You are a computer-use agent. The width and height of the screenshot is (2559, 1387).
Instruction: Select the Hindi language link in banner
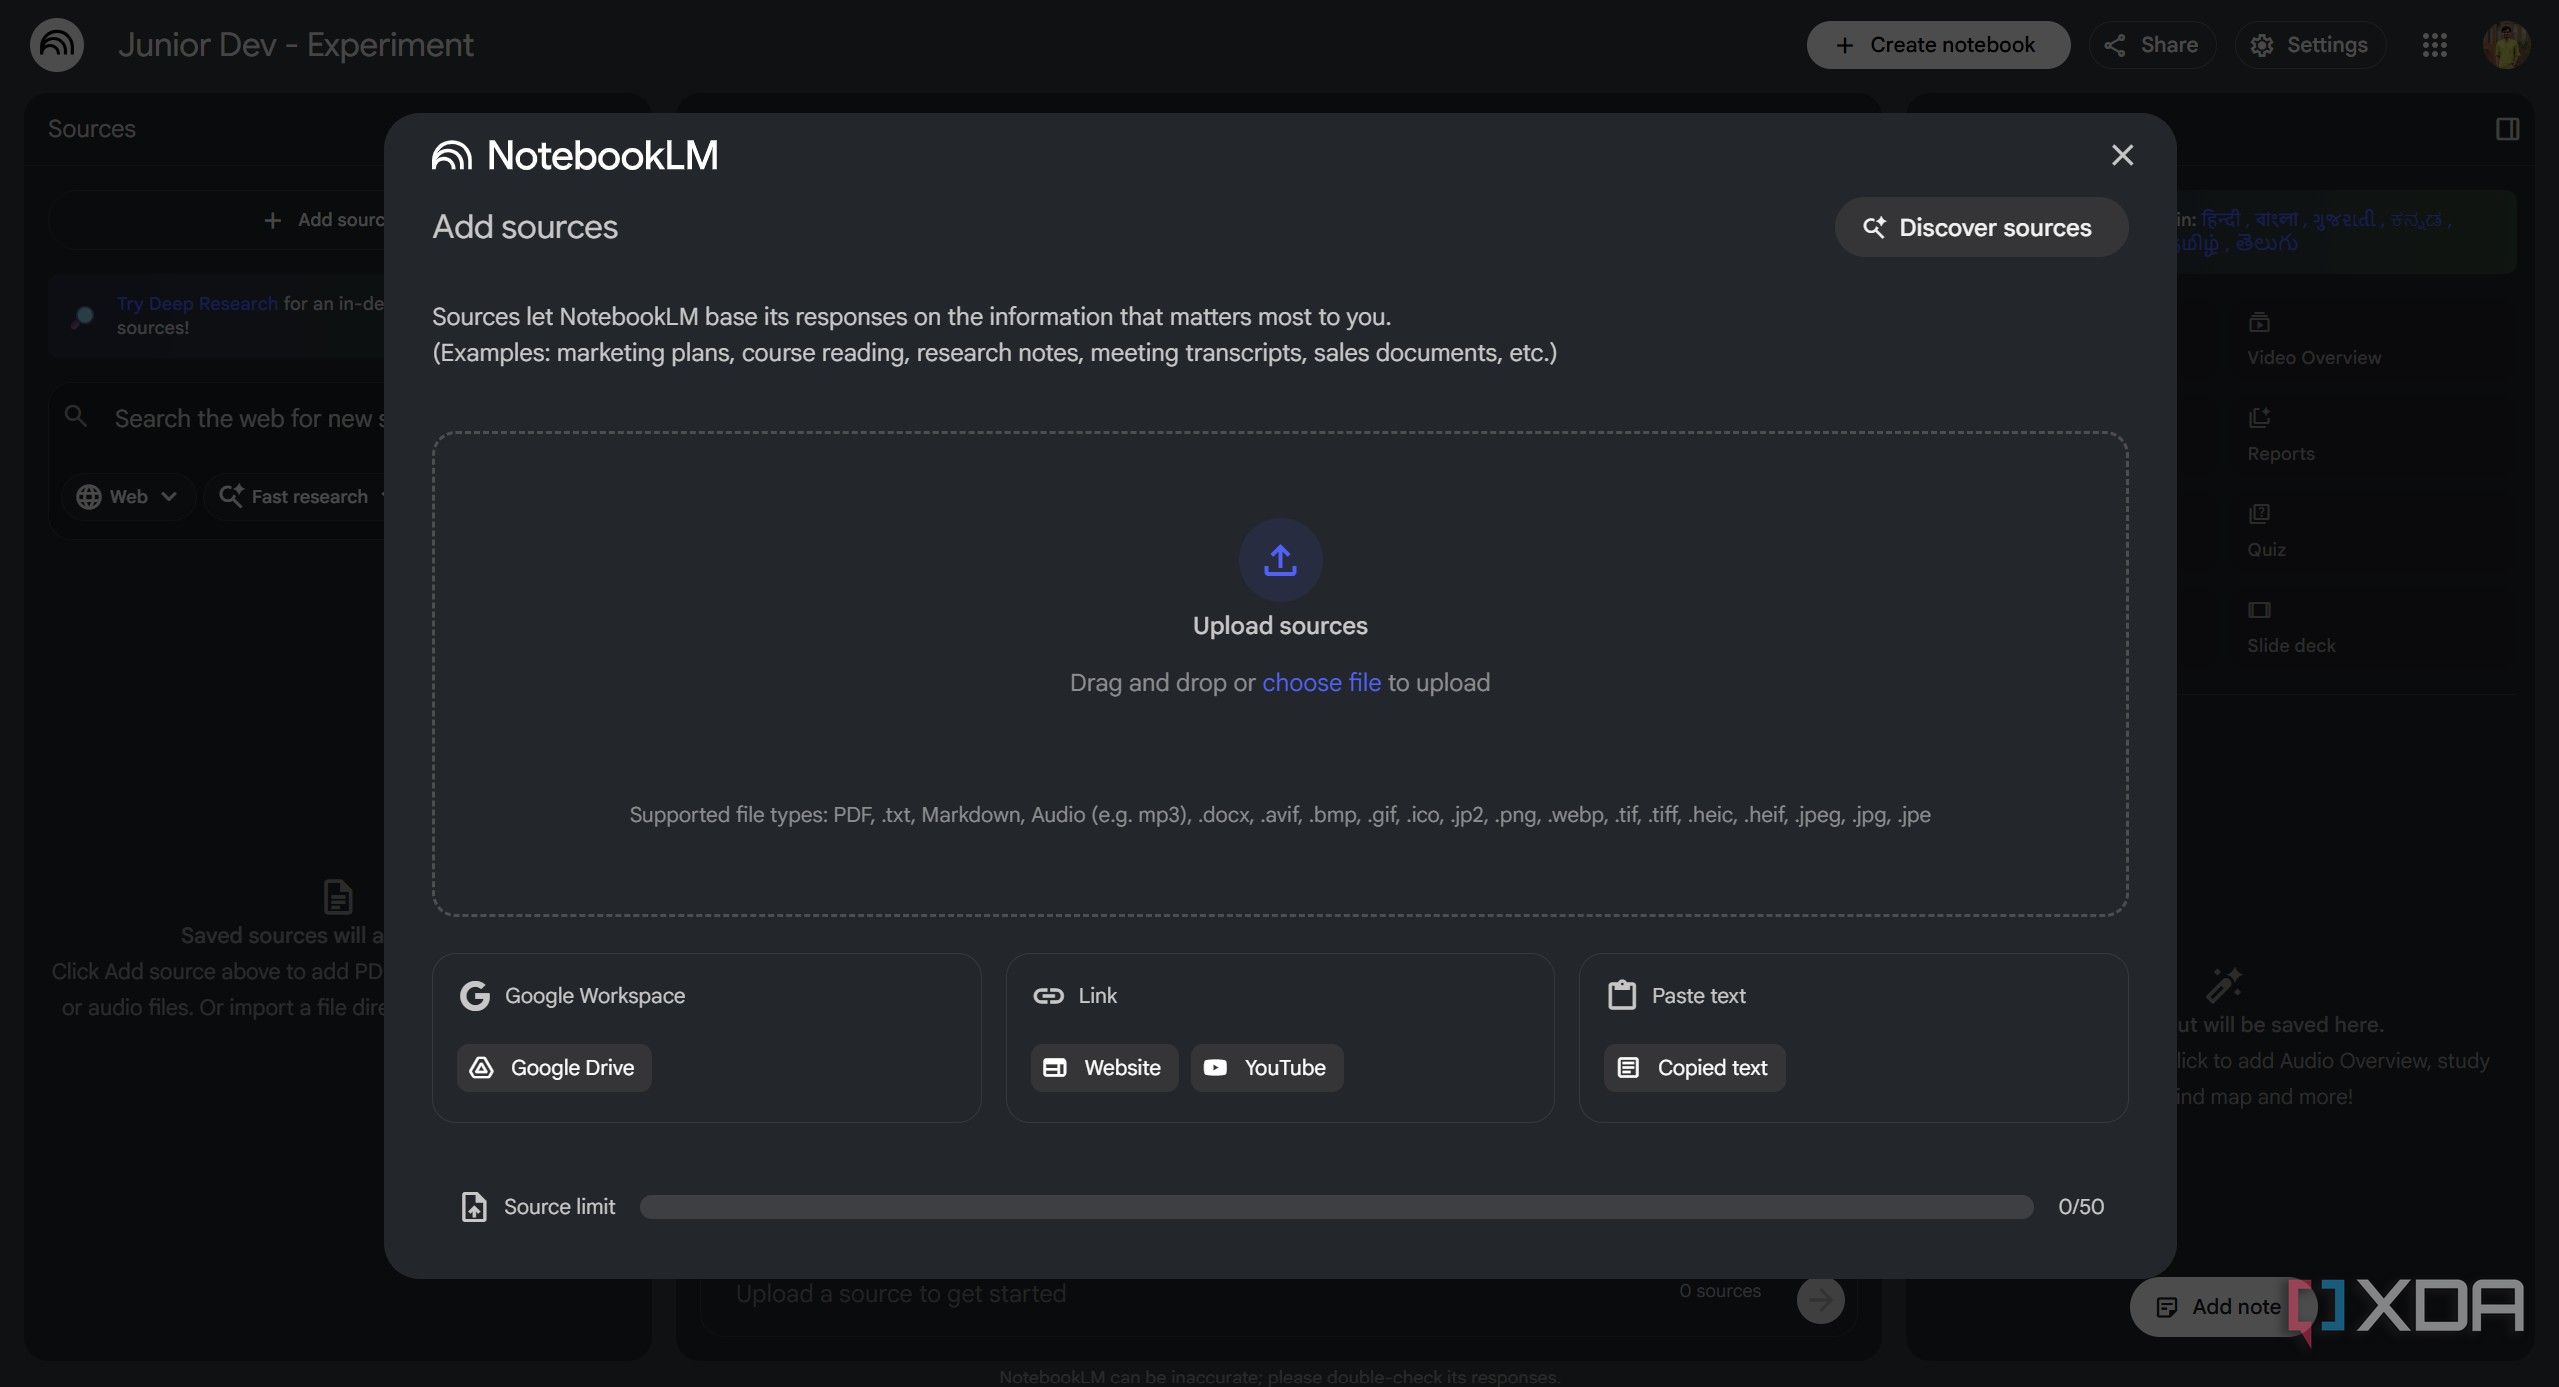2220,219
